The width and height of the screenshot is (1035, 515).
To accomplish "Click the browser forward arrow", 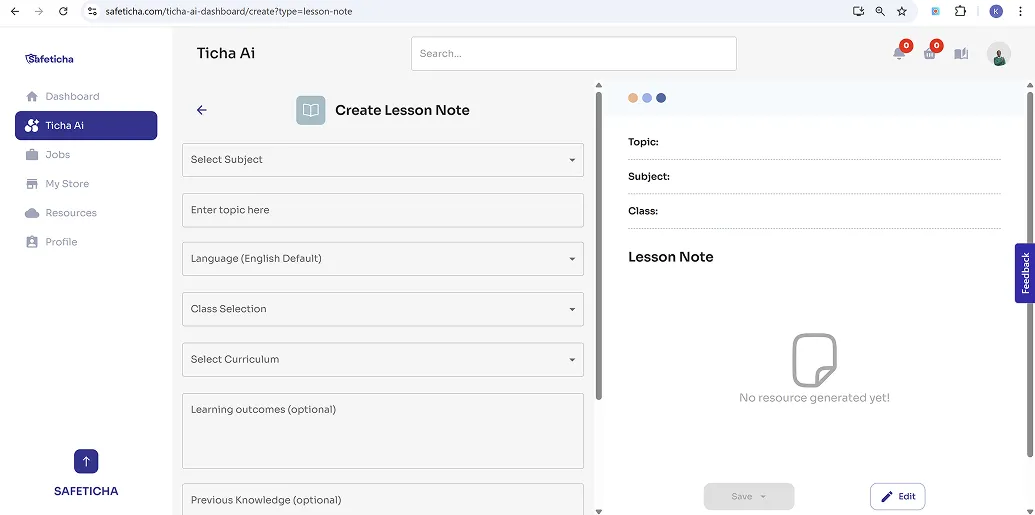I will click(39, 11).
